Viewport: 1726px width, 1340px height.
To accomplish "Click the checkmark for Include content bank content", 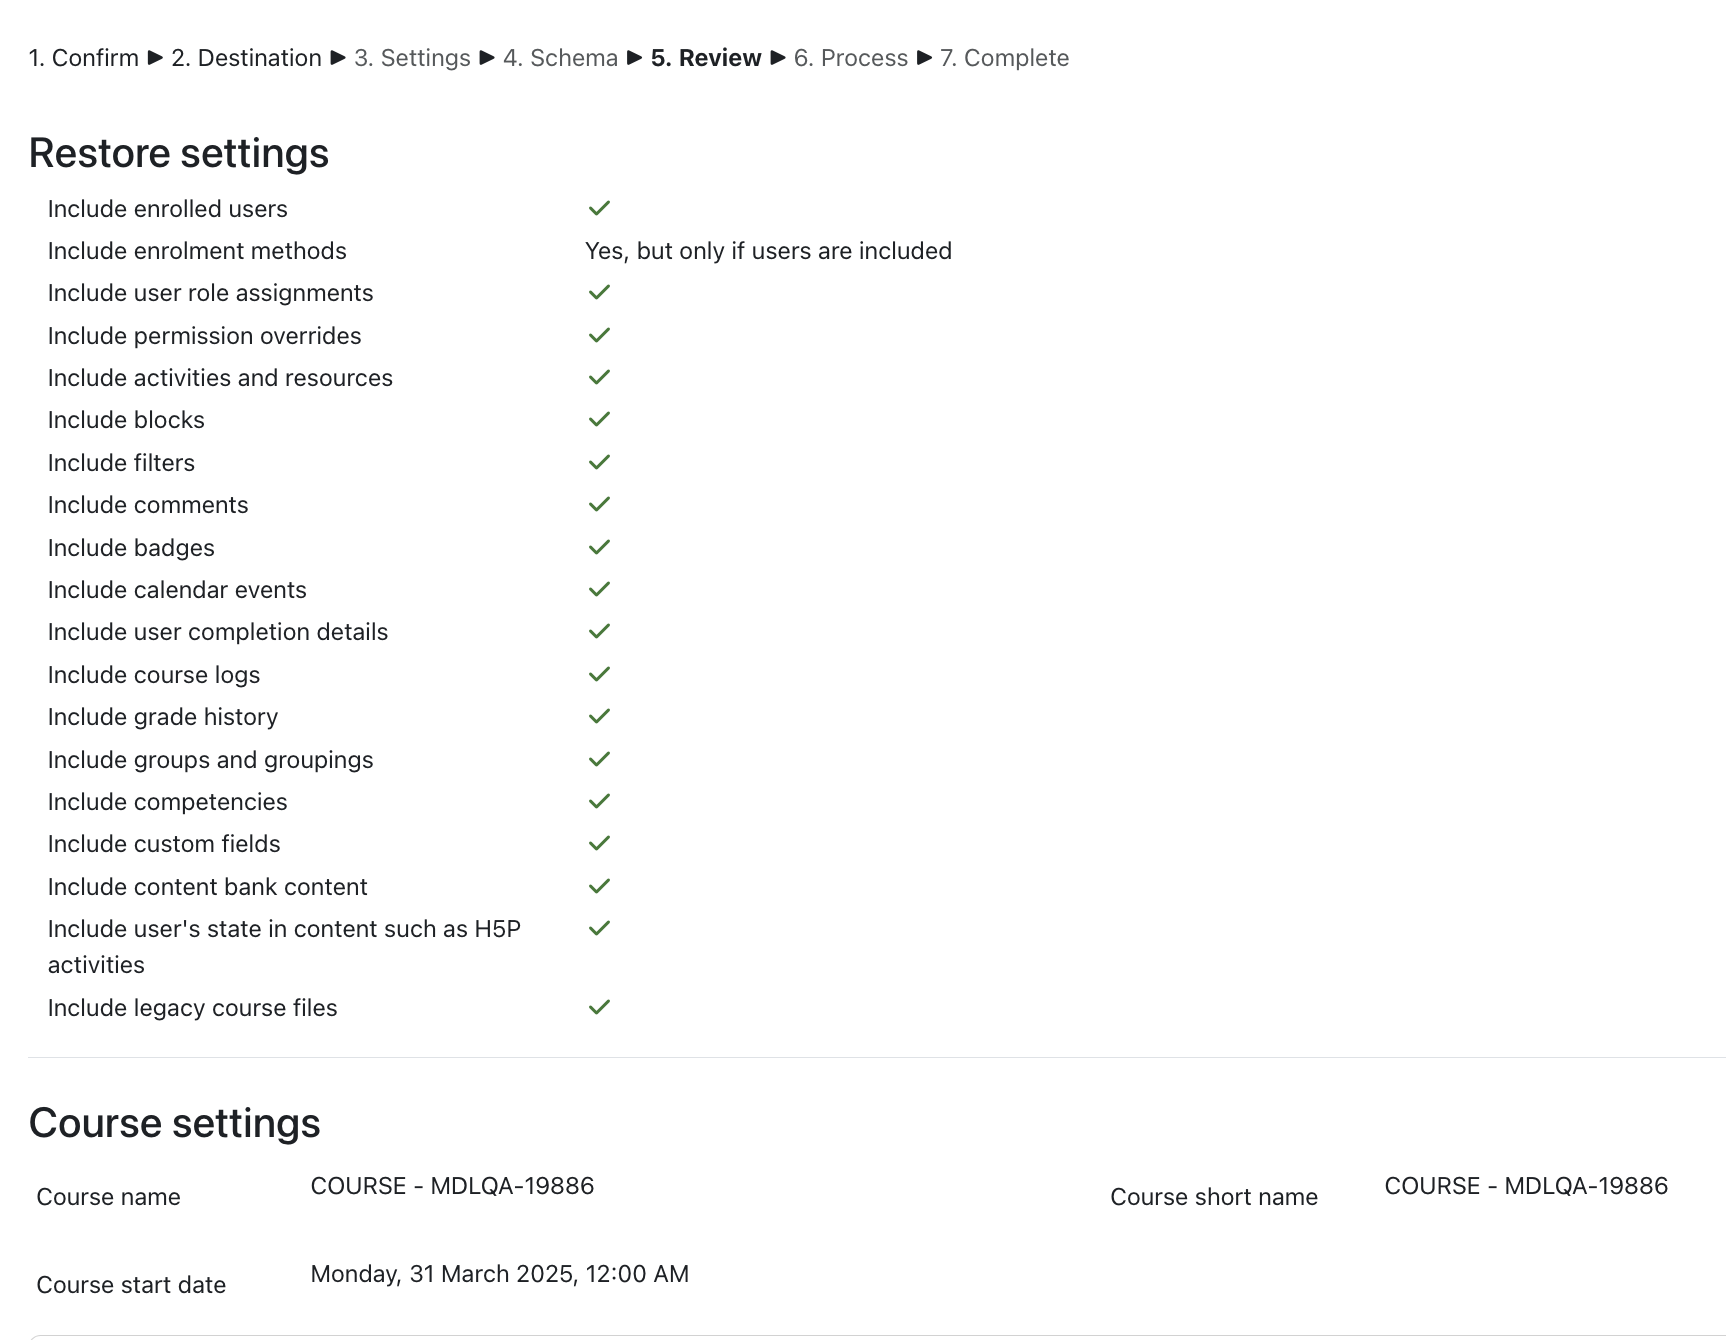I will pos(599,886).
